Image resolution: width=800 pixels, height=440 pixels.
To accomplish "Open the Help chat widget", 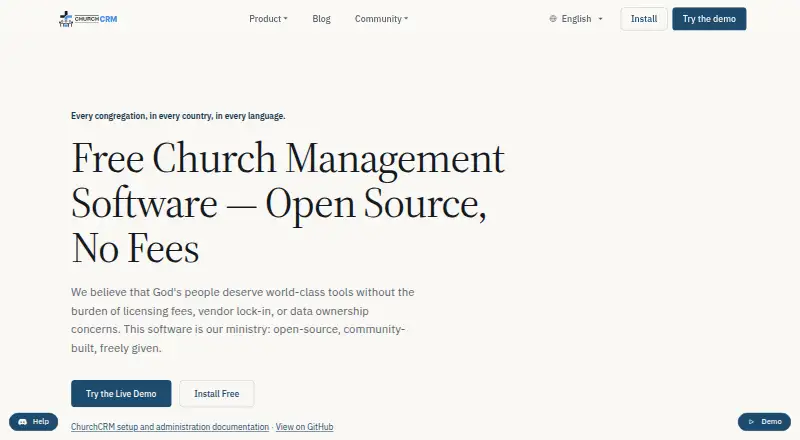I will tap(34, 422).
